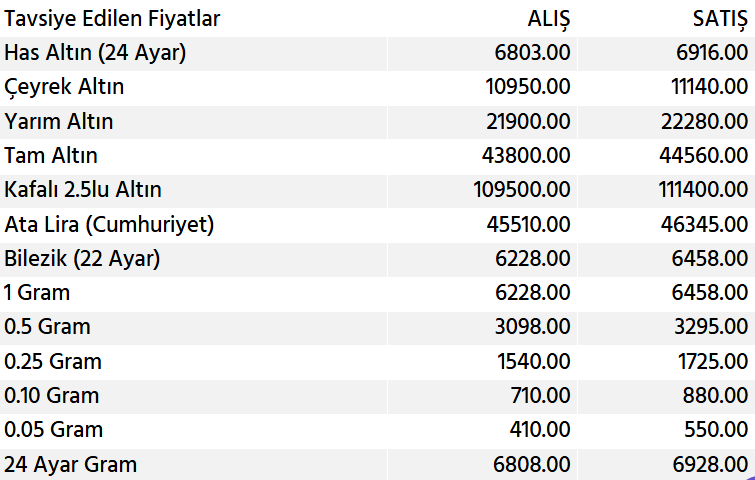Click the SATIŞ column header
The width and height of the screenshot is (755, 480).
click(719, 19)
